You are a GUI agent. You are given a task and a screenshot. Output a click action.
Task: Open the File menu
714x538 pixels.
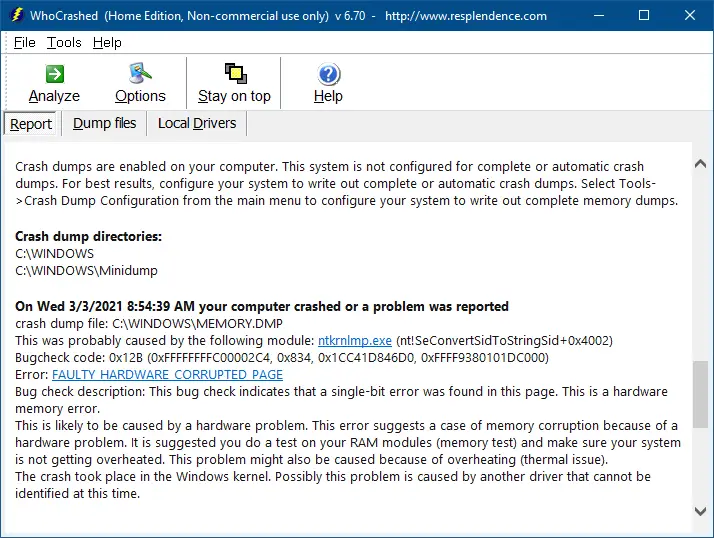click(25, 42)
